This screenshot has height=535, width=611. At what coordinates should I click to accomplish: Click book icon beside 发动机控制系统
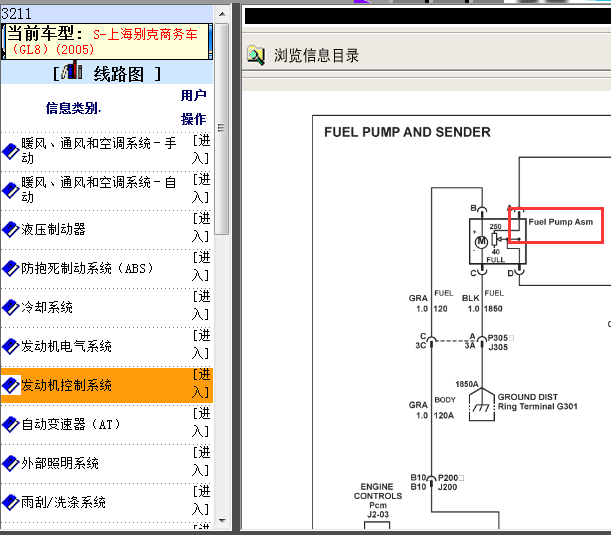click(11, 385)
